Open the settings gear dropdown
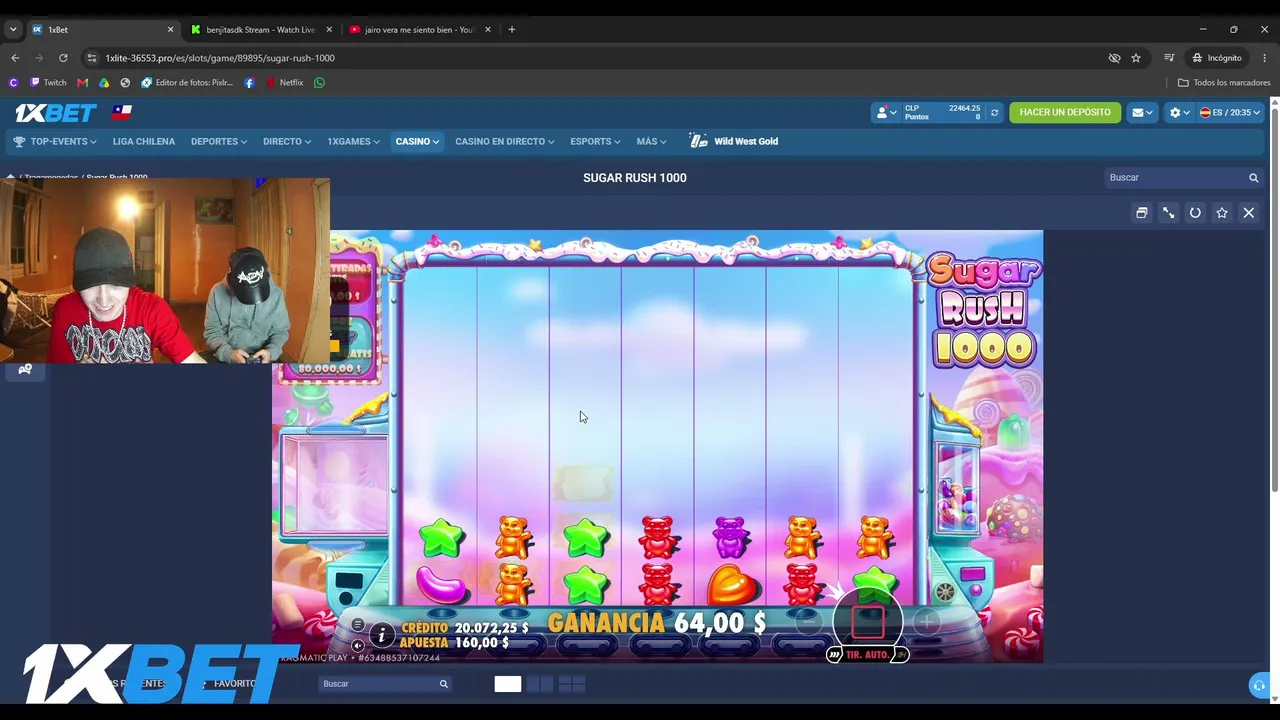Screen dimensions: 1280x720 (1180, 113)
